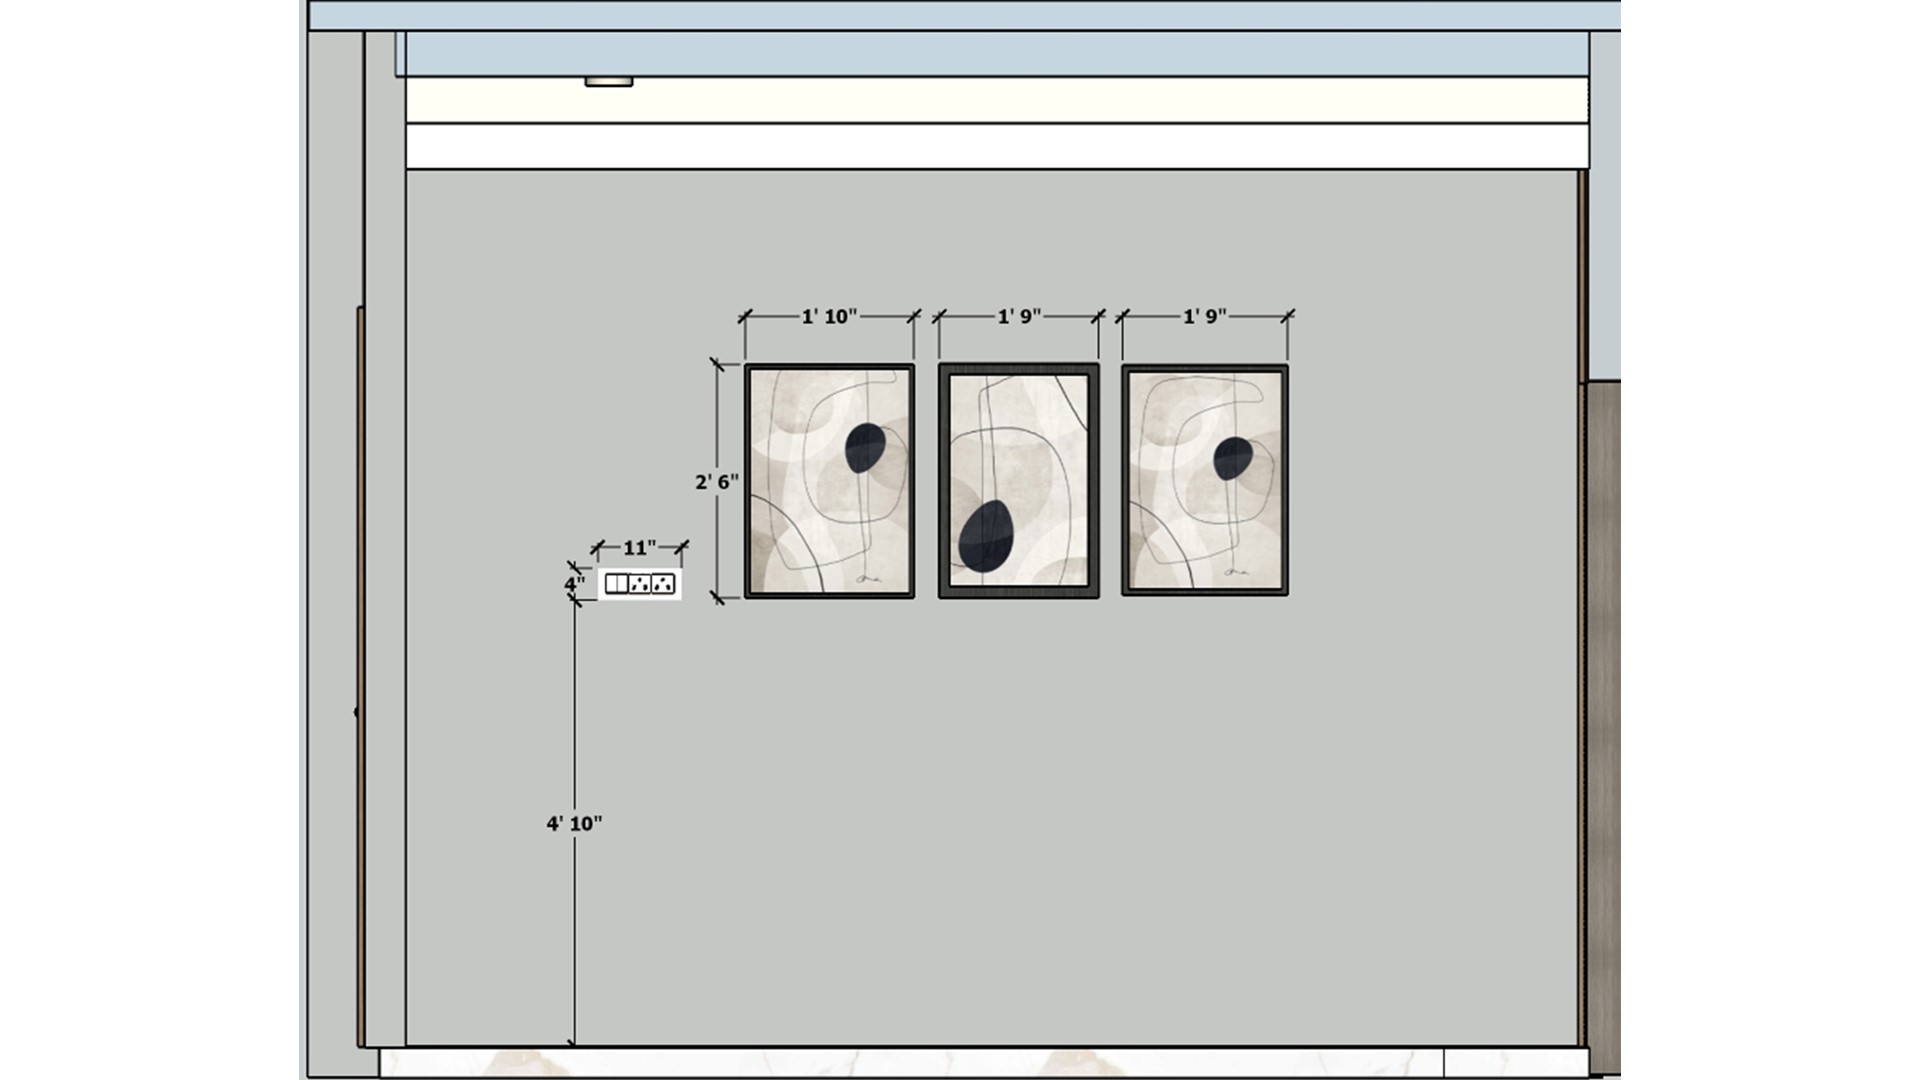
Task: Select the middle framed abstract artwork
Action: (x=1018, y=481)
